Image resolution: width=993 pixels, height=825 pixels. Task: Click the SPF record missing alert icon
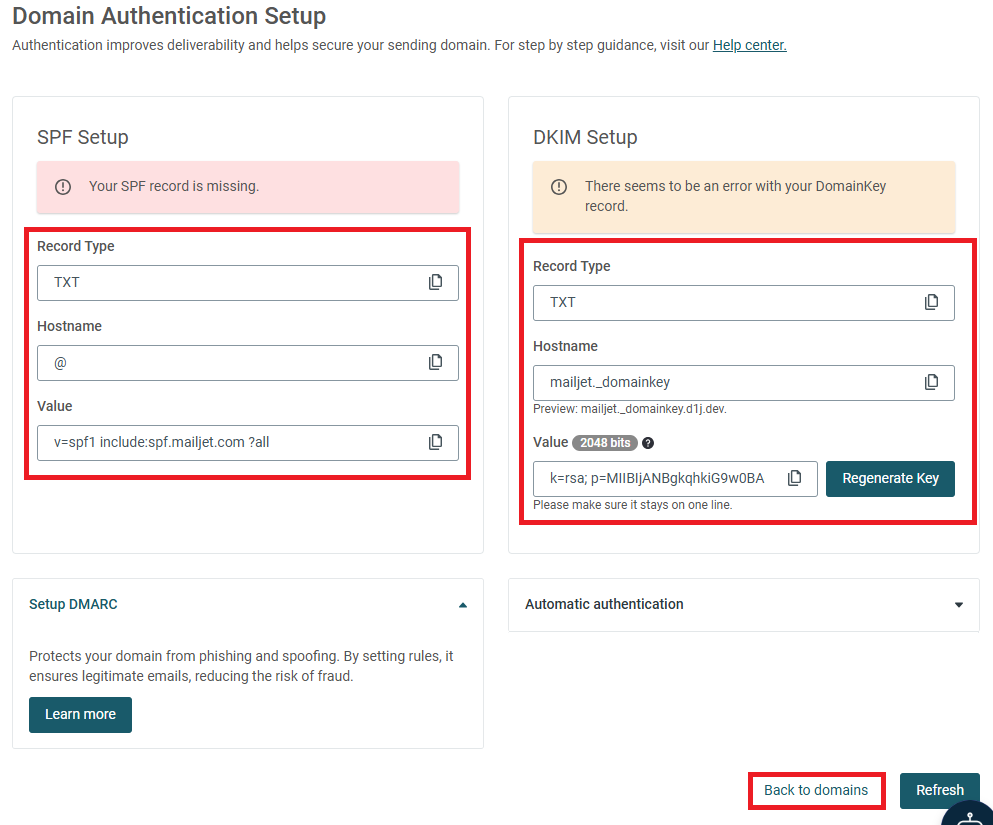pos(63,187)
